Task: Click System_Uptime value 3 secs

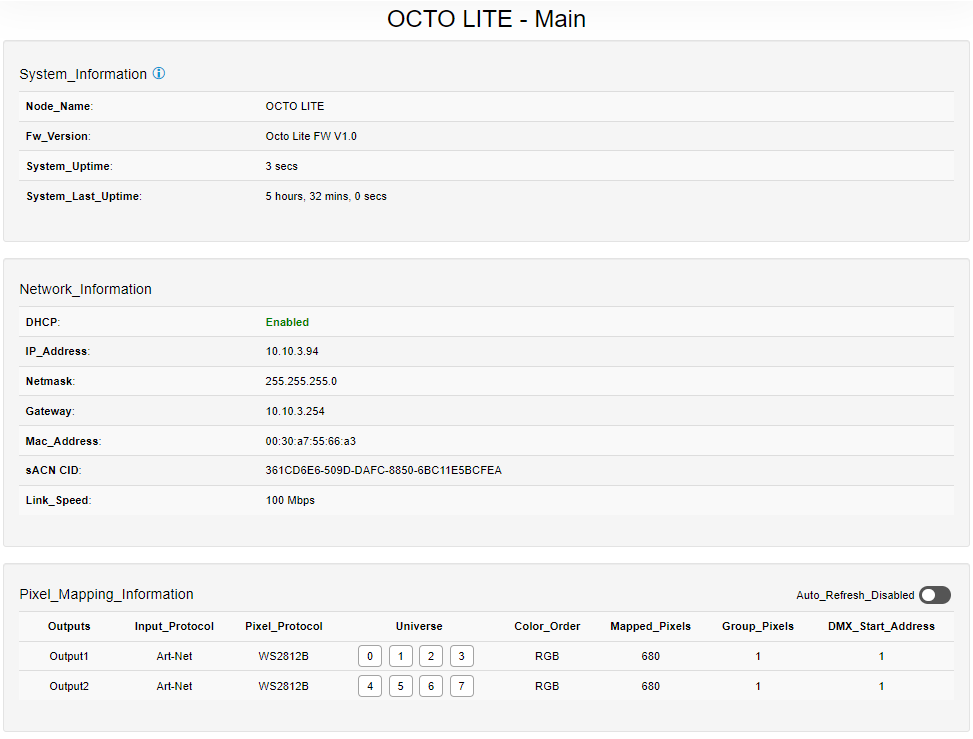Action: [x=282, y=166]
